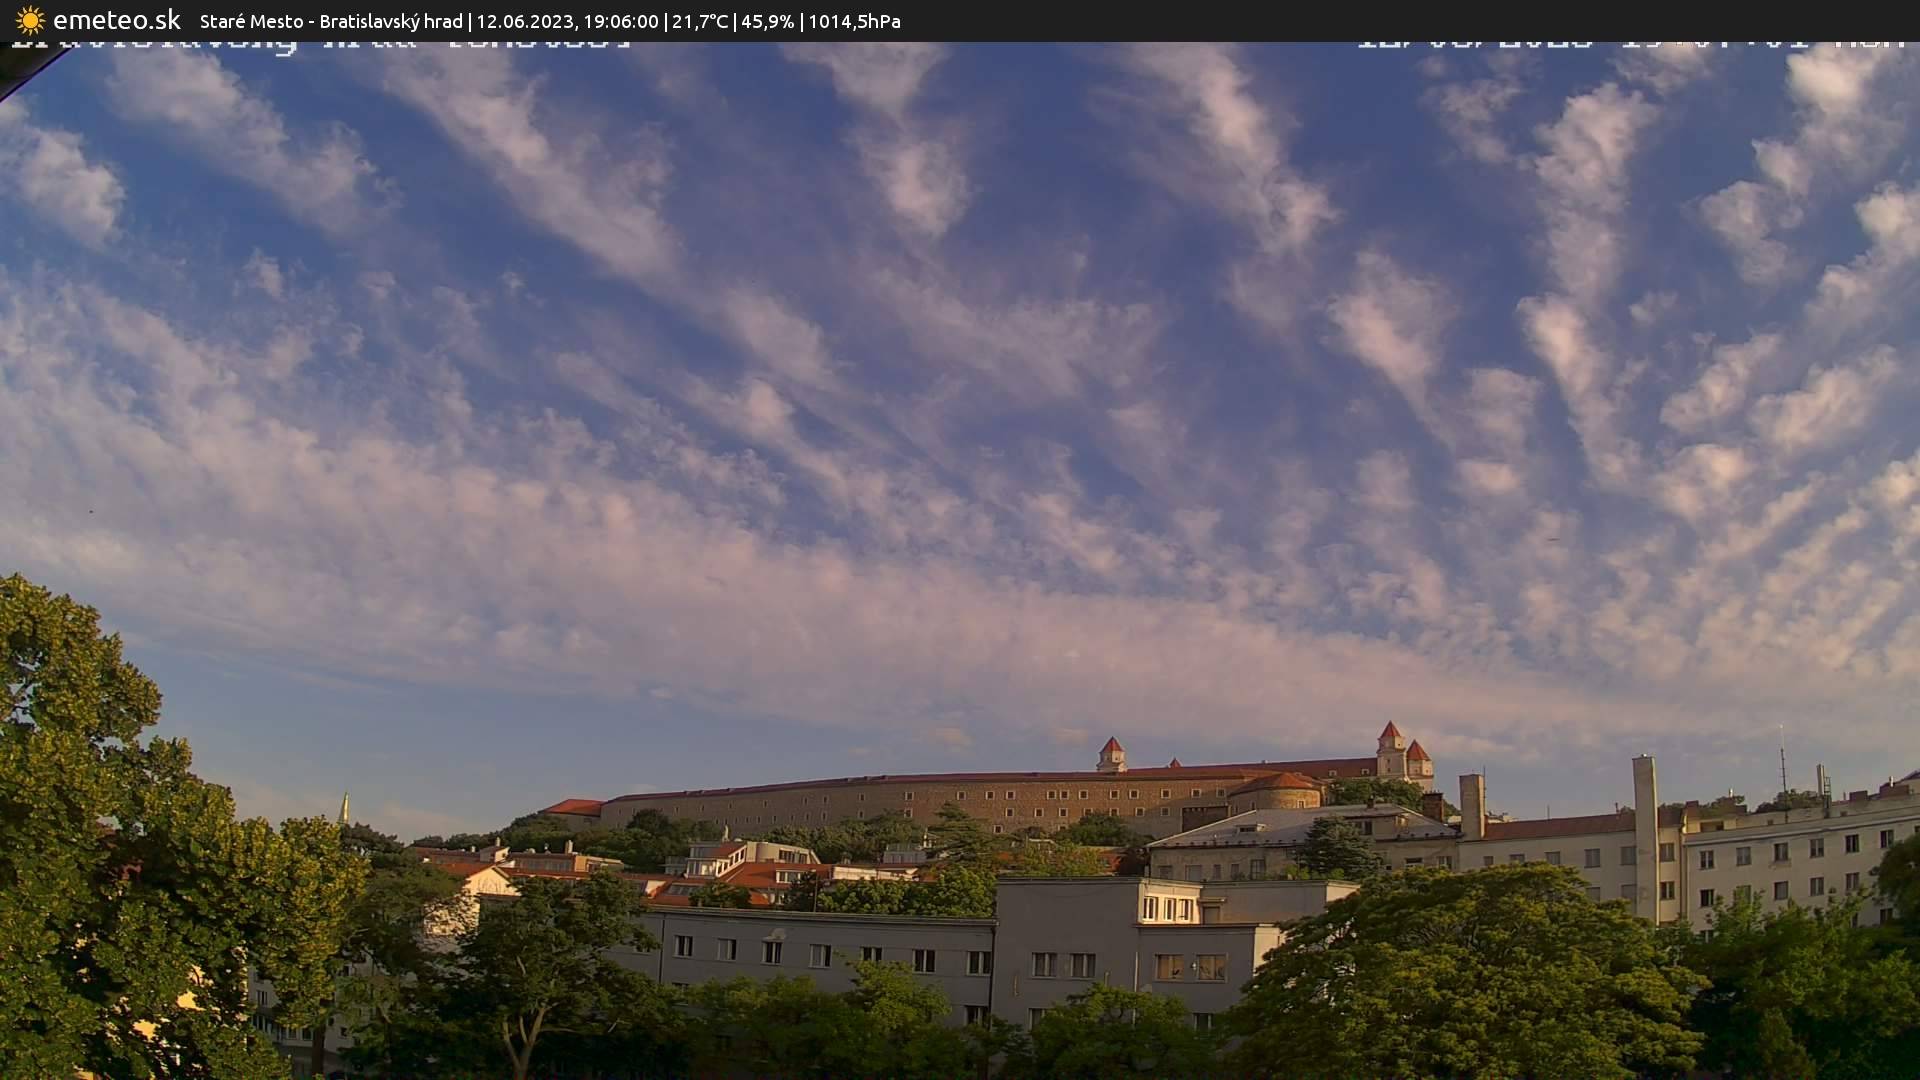Select the 'Staré Mesto - Bratislavský hrad' location text
Viewport: 1920px width, 1080px height.
[x=331, y=21]
